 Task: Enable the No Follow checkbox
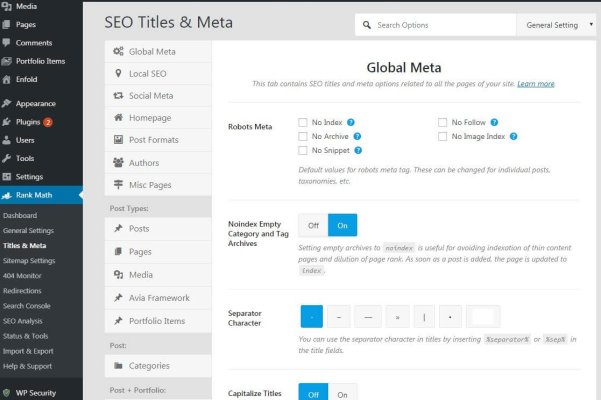442,122
